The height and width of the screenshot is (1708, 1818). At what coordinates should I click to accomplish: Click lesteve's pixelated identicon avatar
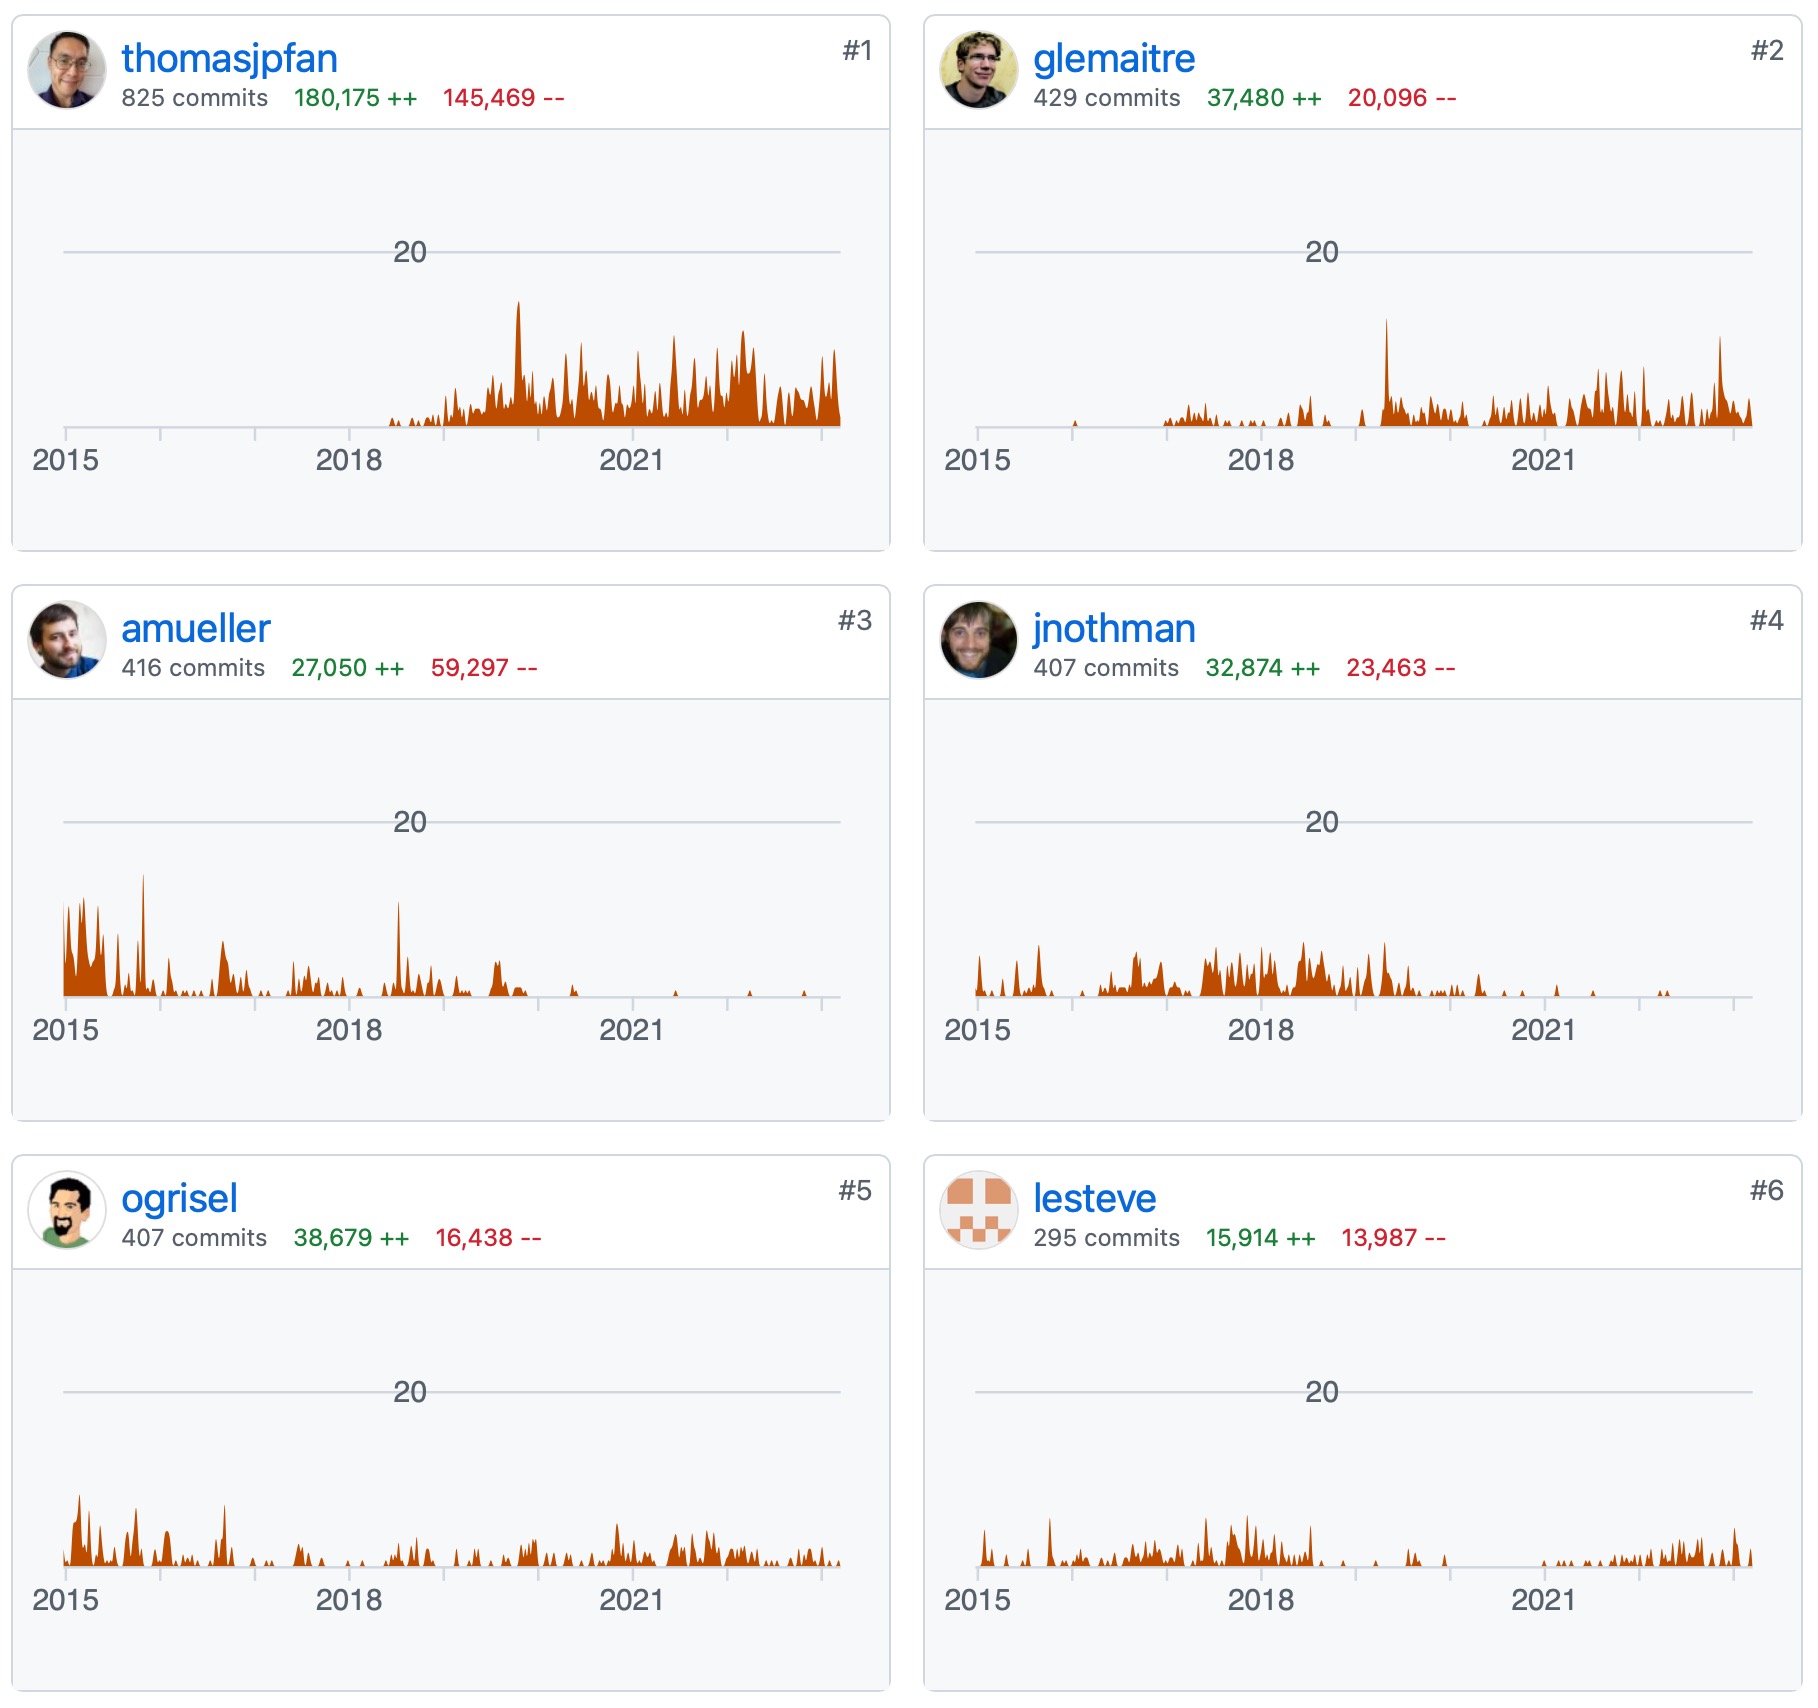[979, 1210]
